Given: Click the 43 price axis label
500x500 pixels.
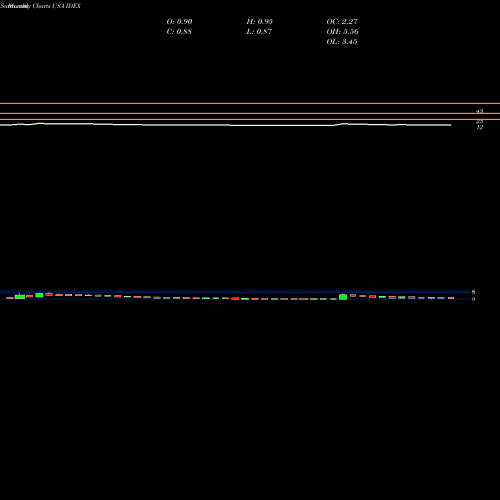Looking at the screenshot, I should [x=480, y=111].
